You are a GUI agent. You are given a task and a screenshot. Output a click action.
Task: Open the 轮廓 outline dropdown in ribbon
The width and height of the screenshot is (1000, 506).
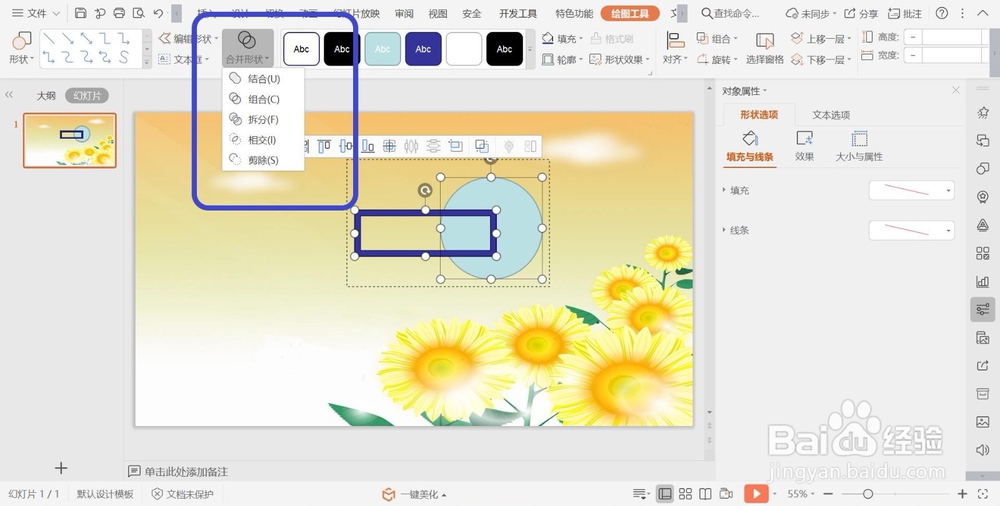click(x=562, y=59)
